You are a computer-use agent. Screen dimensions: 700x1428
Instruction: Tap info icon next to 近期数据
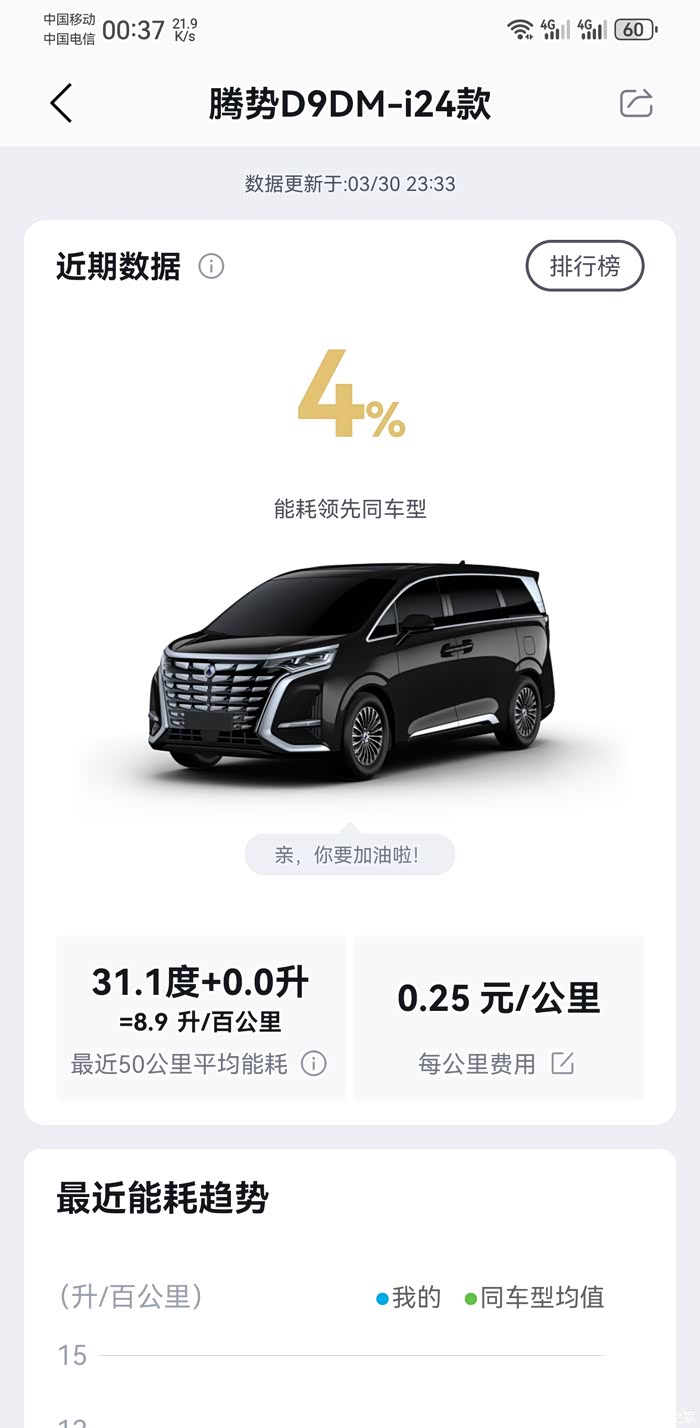[211, 266]
